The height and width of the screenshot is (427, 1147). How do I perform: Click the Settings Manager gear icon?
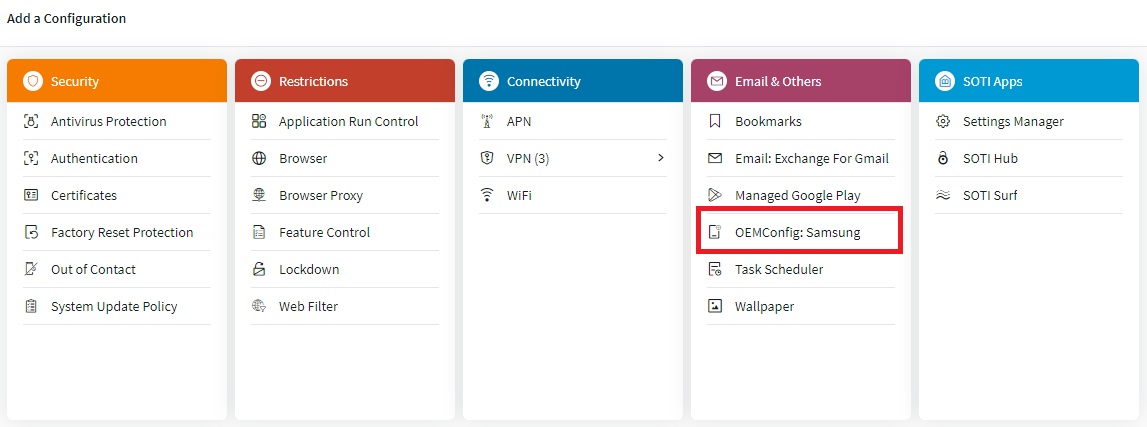943,121
